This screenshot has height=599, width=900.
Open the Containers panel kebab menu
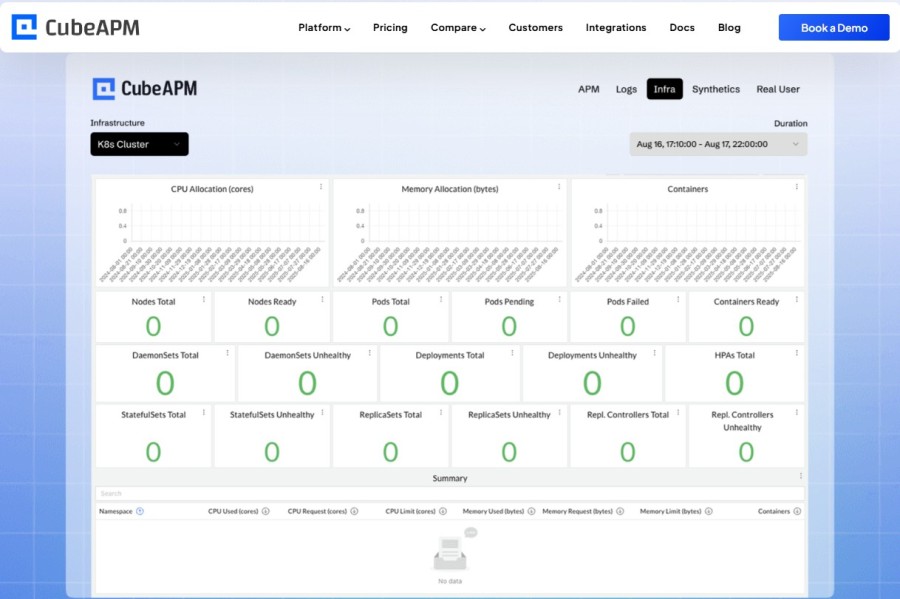tap(797, 186)
